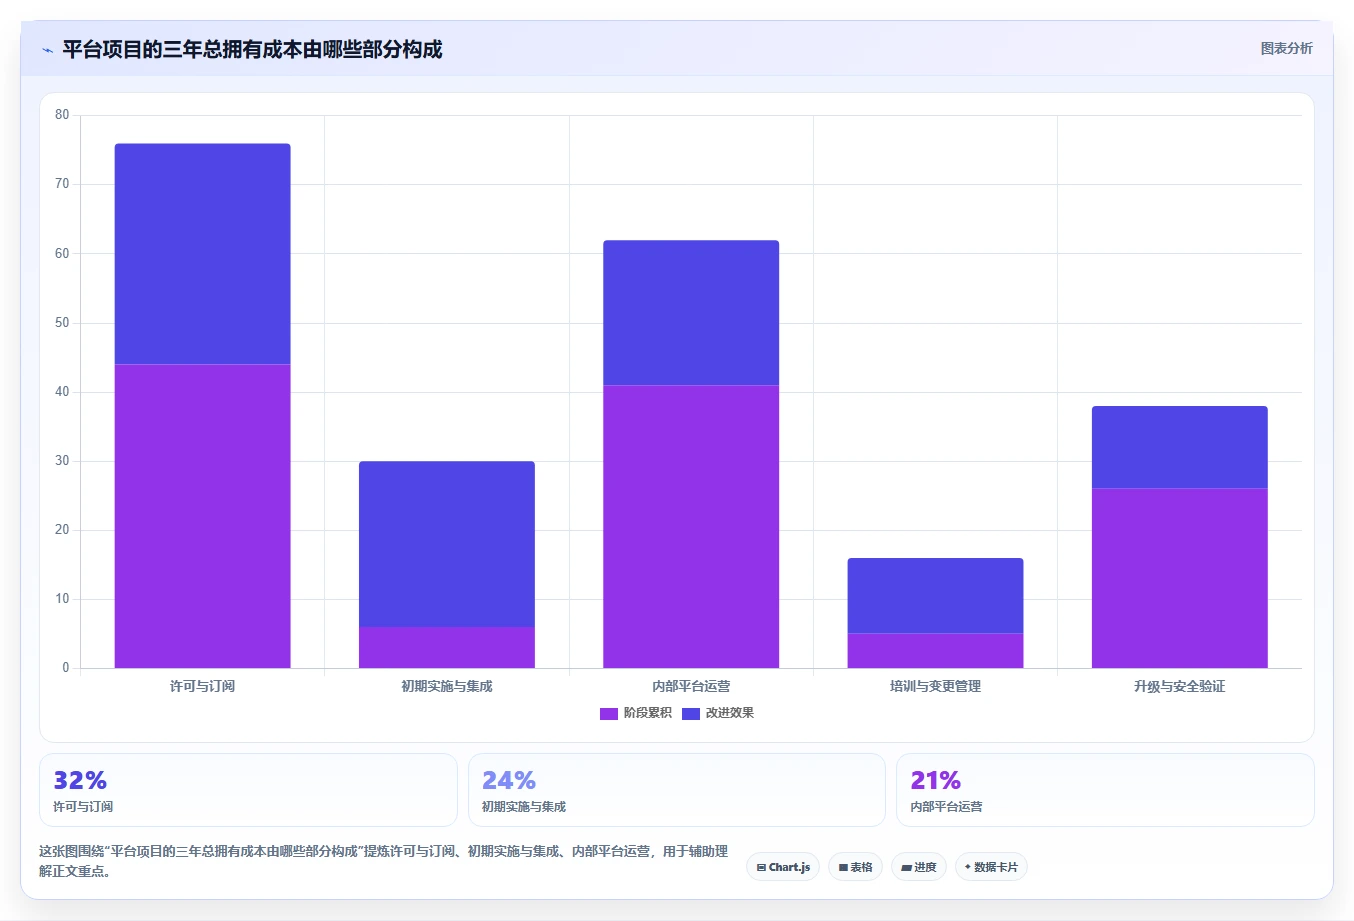Click the blue segment of 培训与变更管理 bar
Screen dimensions: 1354x921
coord(935,595)
